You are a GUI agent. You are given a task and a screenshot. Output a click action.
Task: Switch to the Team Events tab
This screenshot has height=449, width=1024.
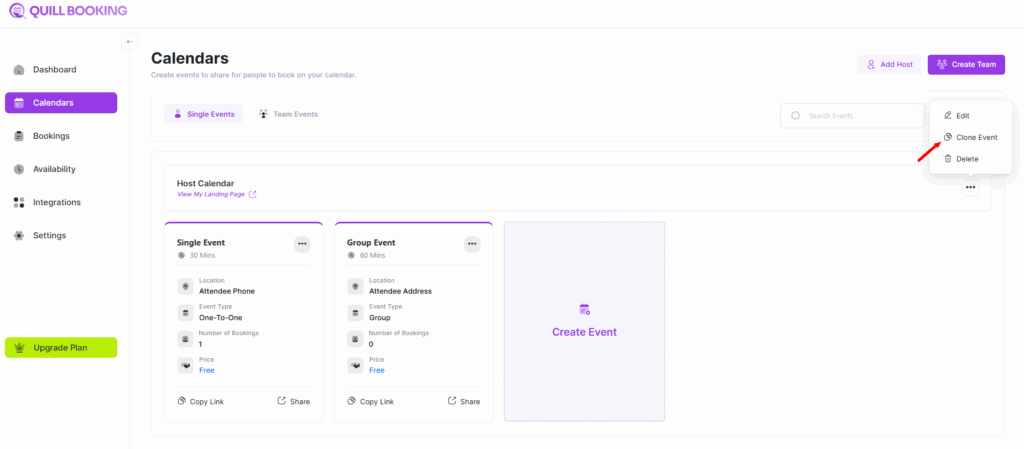(288, 115)
